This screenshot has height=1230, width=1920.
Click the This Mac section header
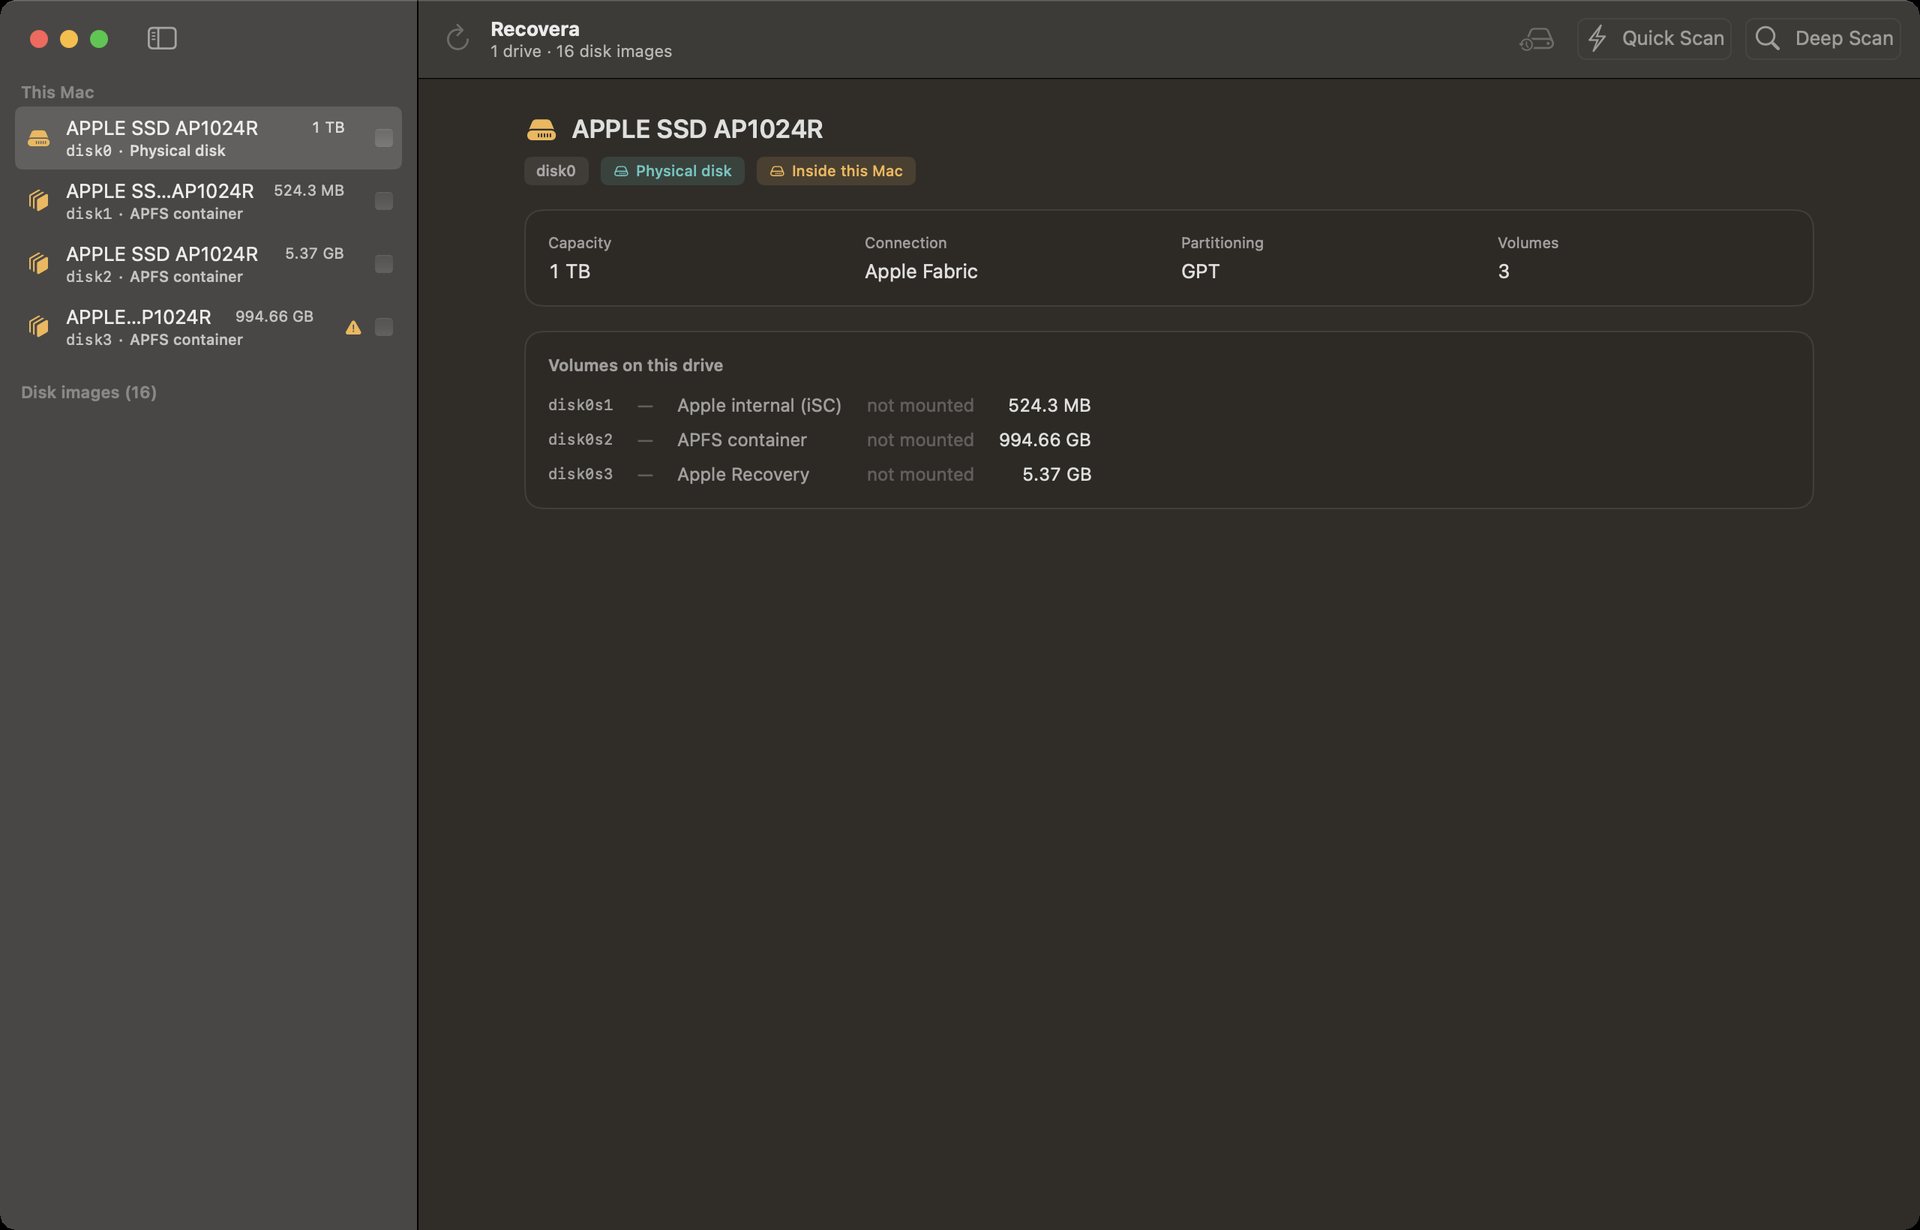57,92
